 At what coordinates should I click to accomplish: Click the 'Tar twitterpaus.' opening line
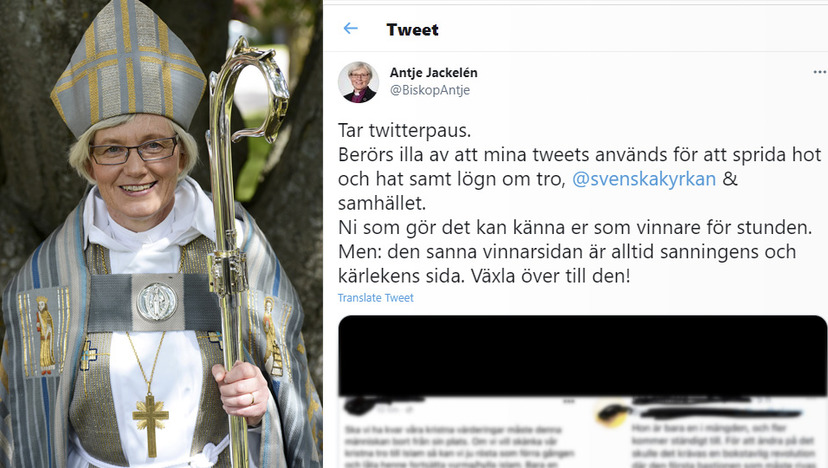(404, 130)
